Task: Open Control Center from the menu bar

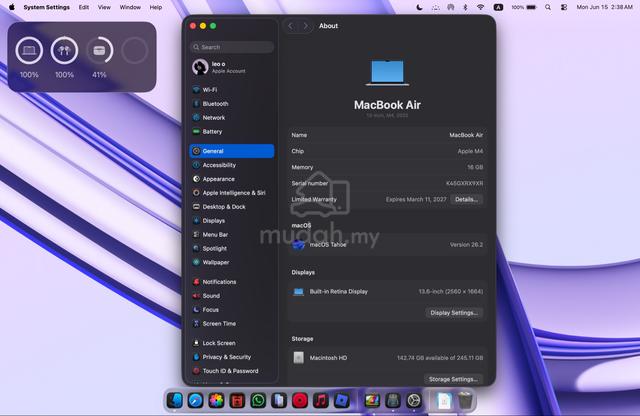Action: coord(564,7)
